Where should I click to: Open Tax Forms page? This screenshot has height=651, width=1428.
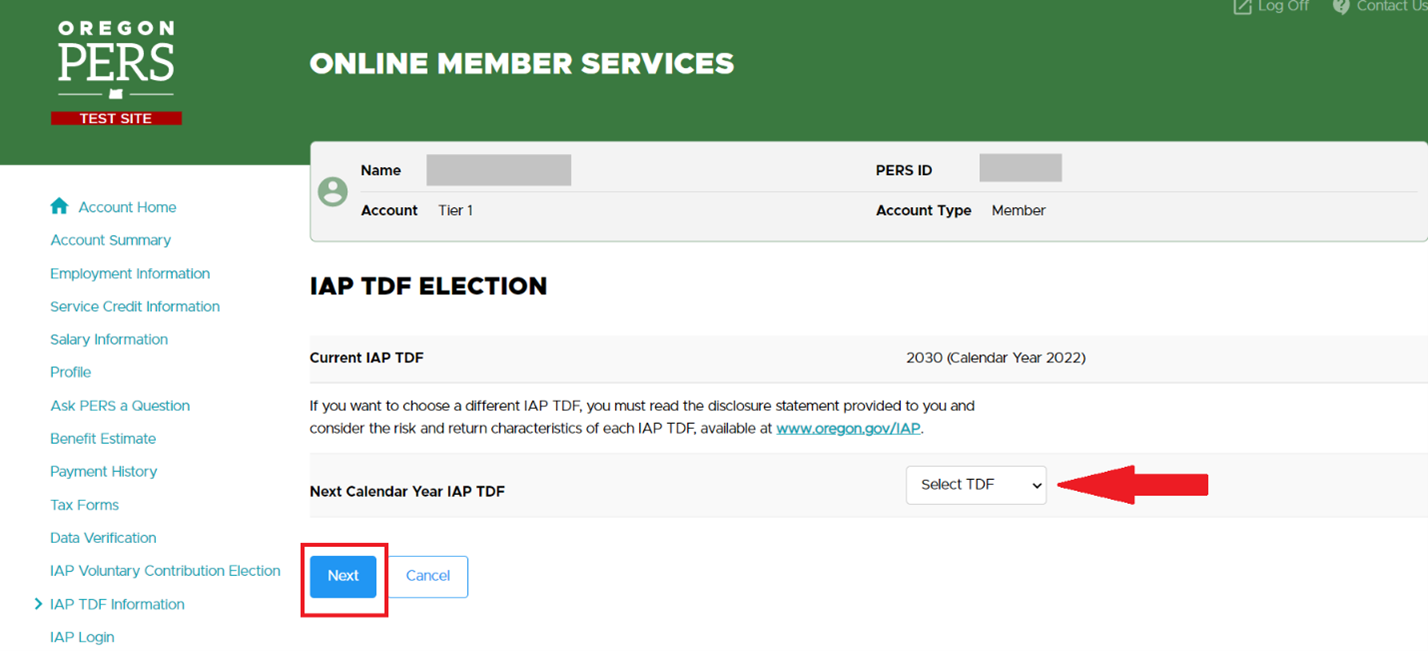coord(84,505)
